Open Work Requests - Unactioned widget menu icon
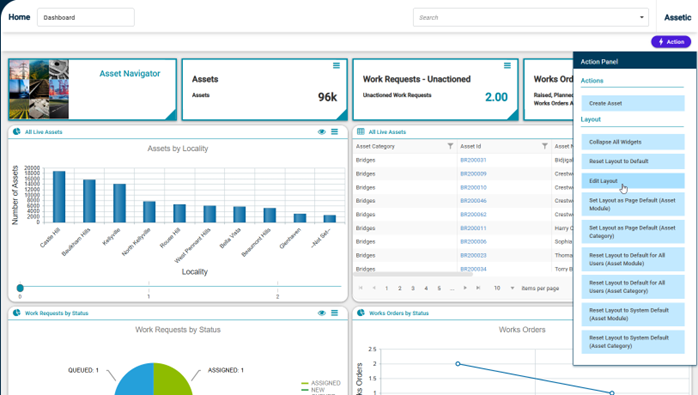698x395 pixels. tap(507, 65)
